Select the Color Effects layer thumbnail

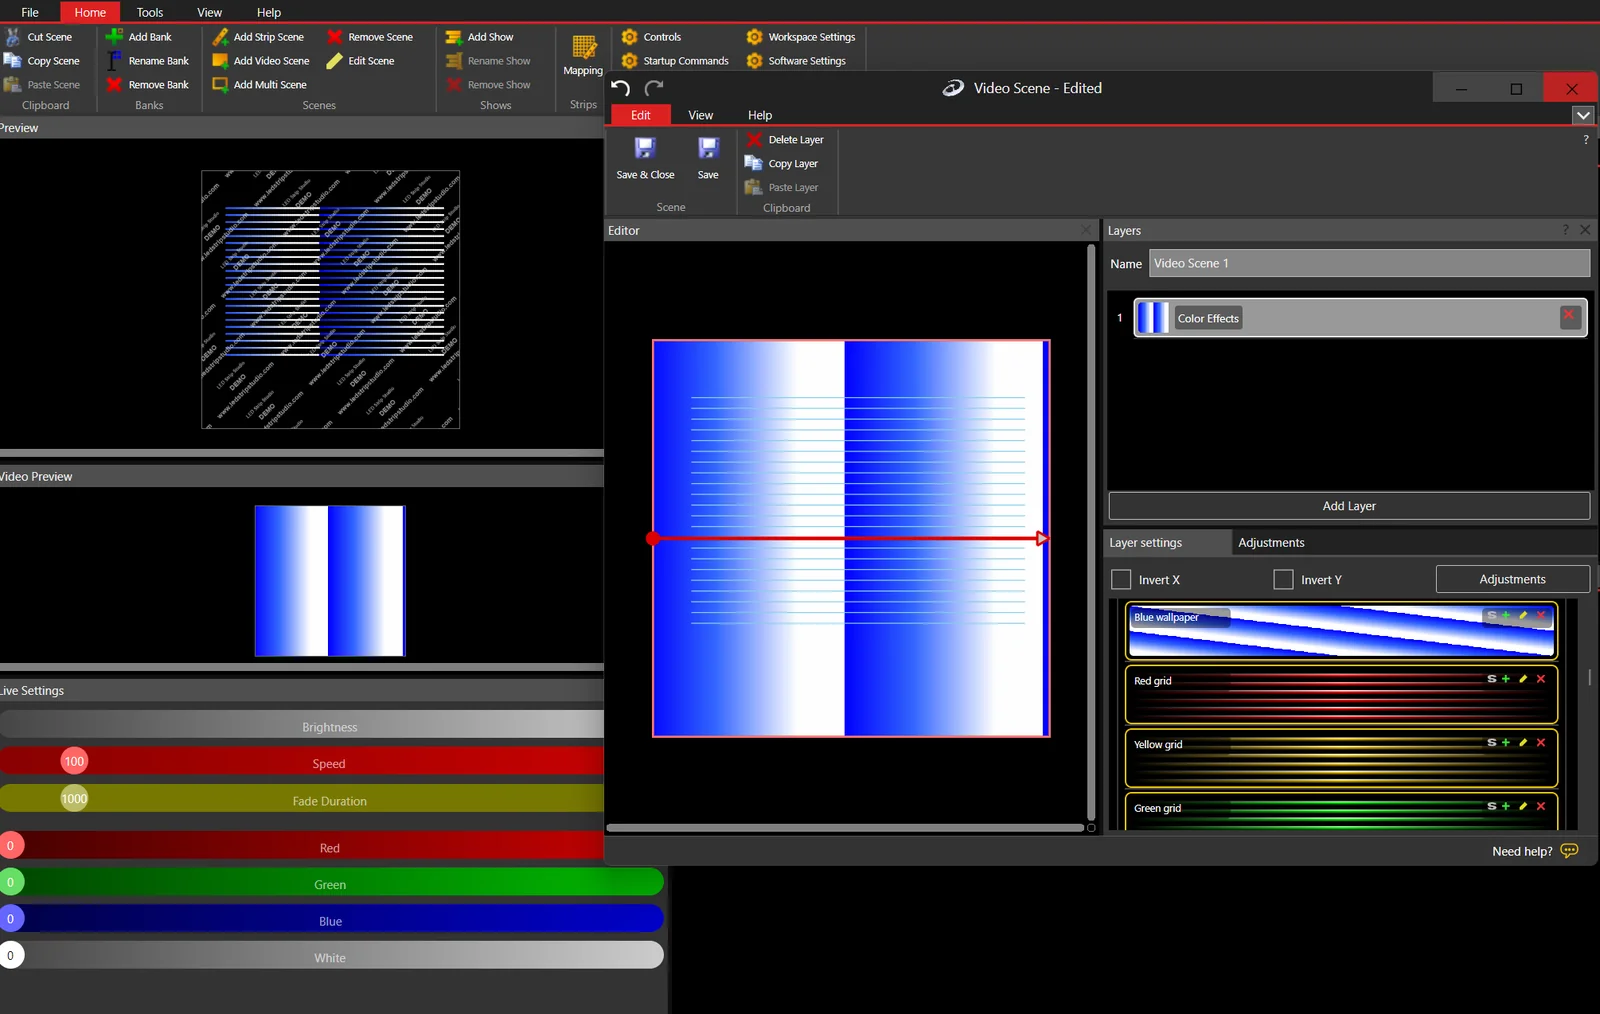pos(1152,318)
